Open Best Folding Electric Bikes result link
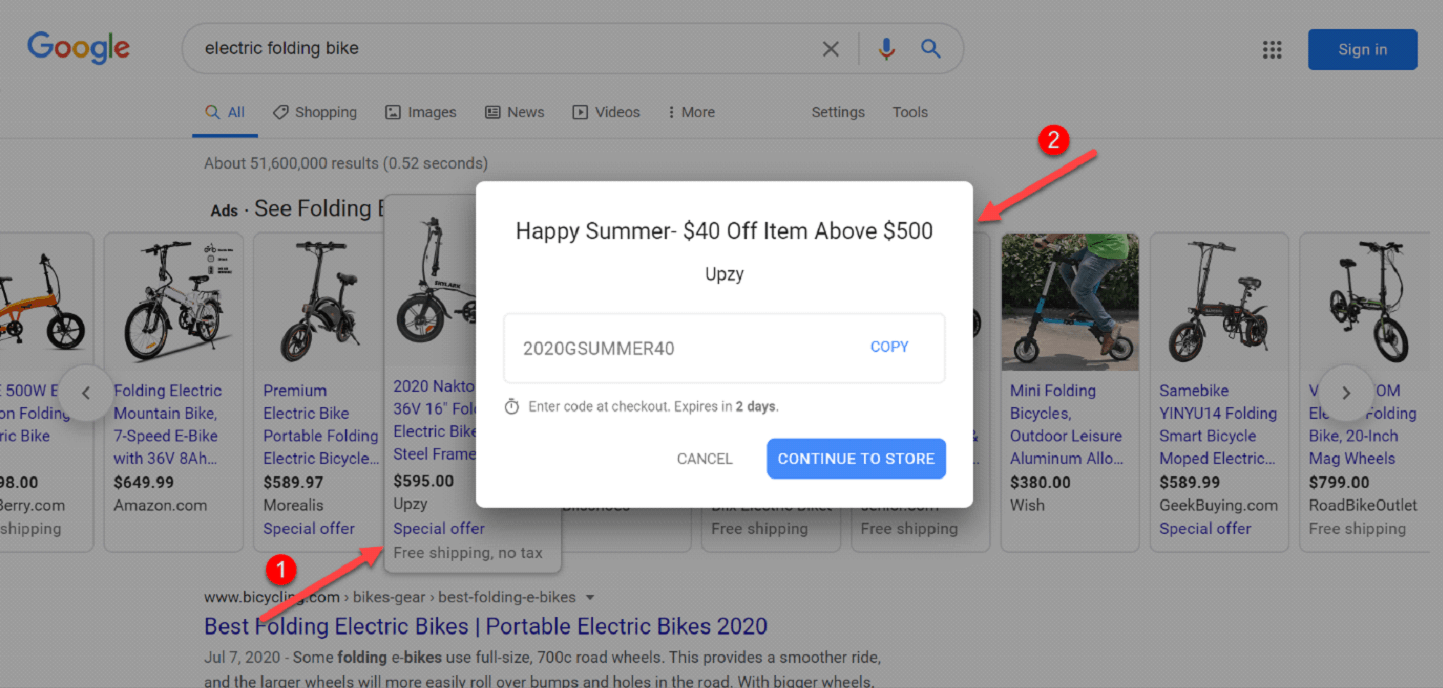The image size is (1443, 688). pyautogui.click(x=486, y=627)
